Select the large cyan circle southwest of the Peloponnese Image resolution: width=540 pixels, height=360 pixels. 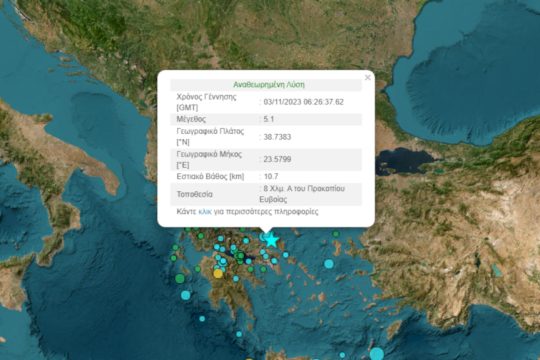click(x=186, y=295)
